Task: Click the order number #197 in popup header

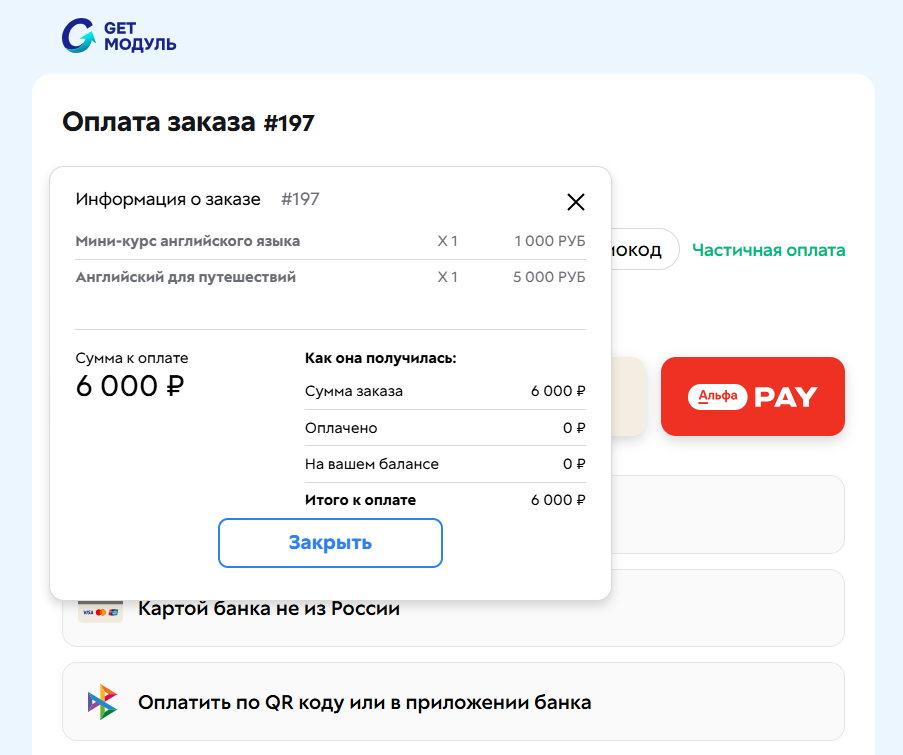Action: (x=301, y=199)
